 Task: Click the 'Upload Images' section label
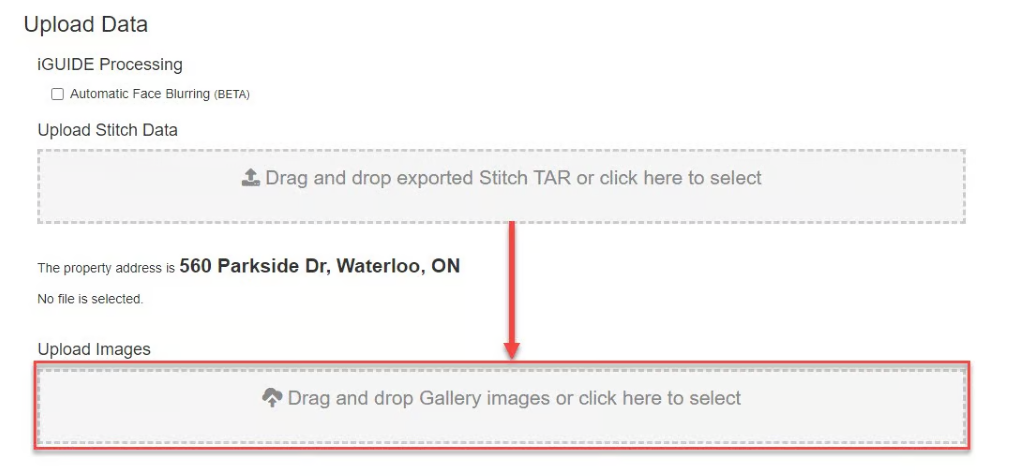coord(94,349)
